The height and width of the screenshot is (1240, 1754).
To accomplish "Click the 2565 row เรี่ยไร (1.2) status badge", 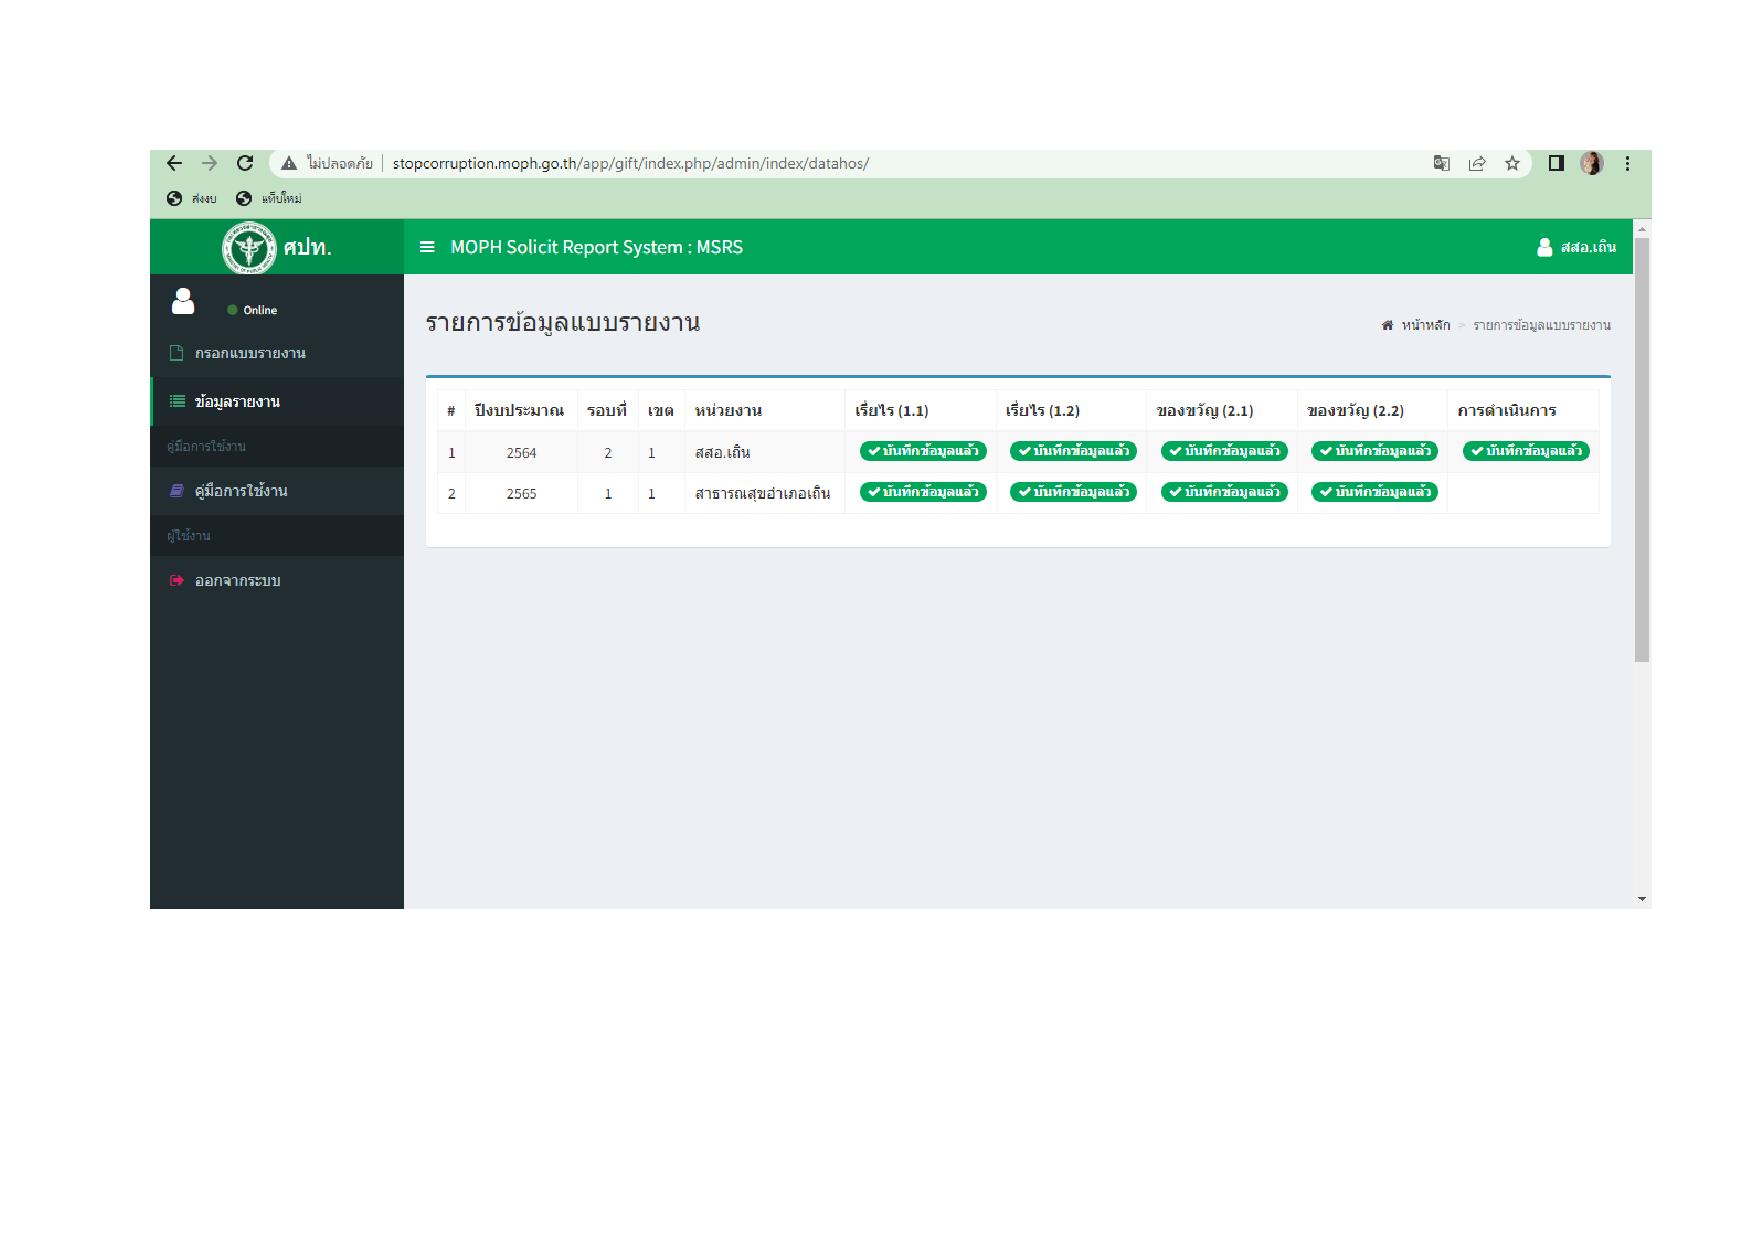I will [1073, 492].
